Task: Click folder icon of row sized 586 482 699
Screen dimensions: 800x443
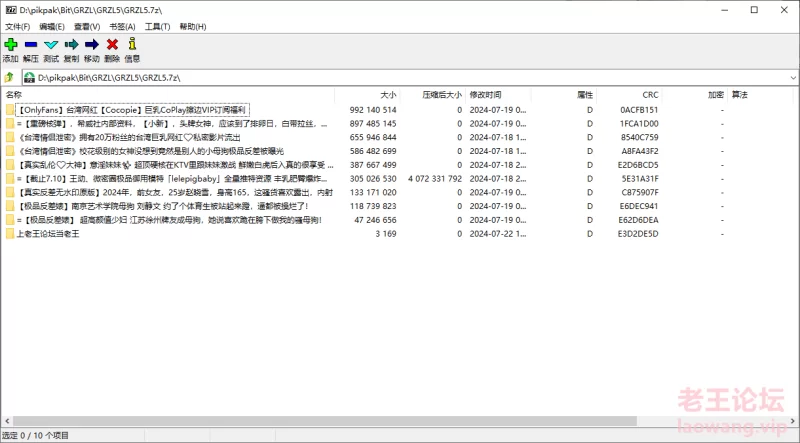Action: coord(10,151)
